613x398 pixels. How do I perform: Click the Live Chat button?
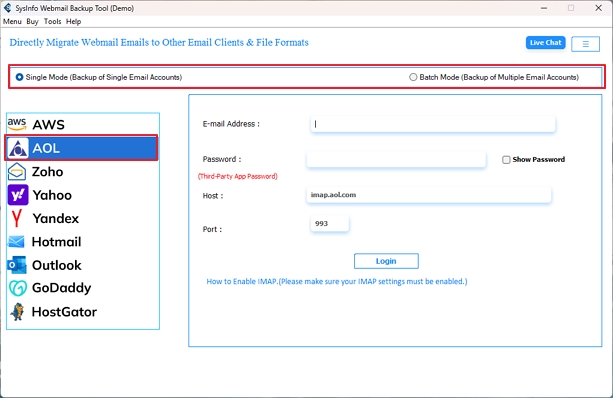click(545, 43)
